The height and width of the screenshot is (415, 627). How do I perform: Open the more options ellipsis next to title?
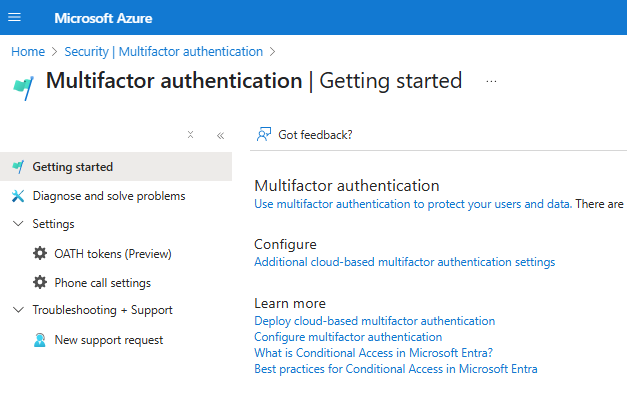coord(491,81)
